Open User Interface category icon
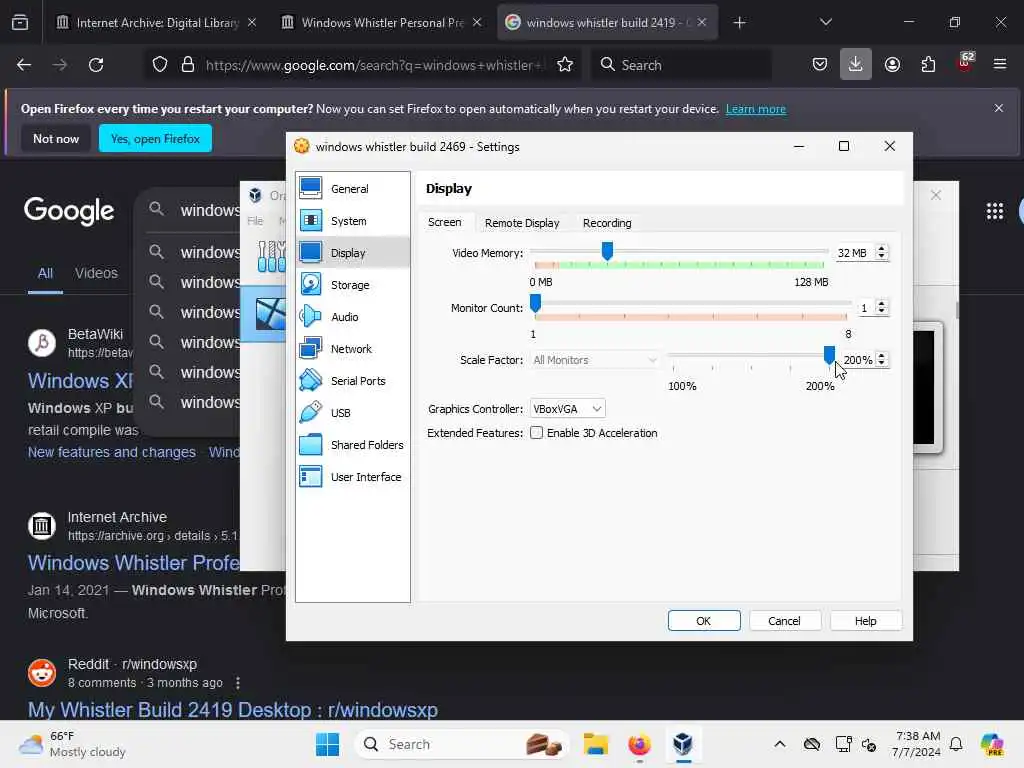This screenshot has width=1024, height=768. click(x=310, y=476)
